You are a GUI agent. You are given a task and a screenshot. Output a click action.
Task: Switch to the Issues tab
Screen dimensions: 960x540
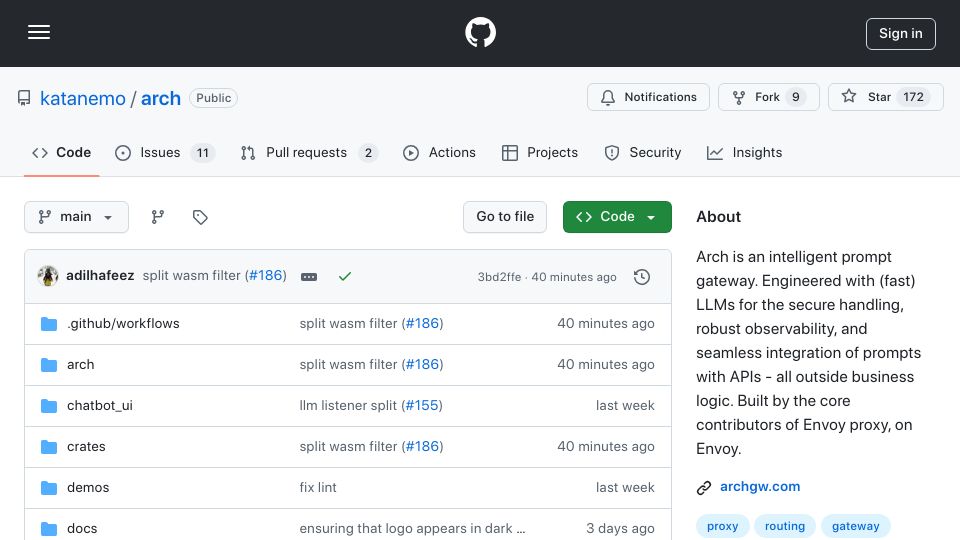click(x=165, y=152)
